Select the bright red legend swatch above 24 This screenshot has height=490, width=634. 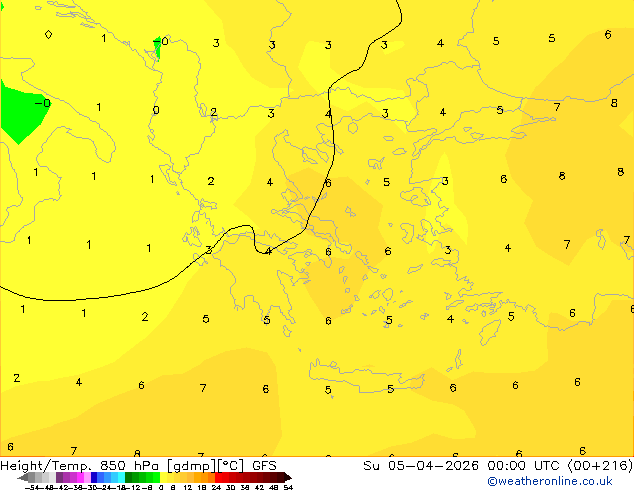point(218,477)
